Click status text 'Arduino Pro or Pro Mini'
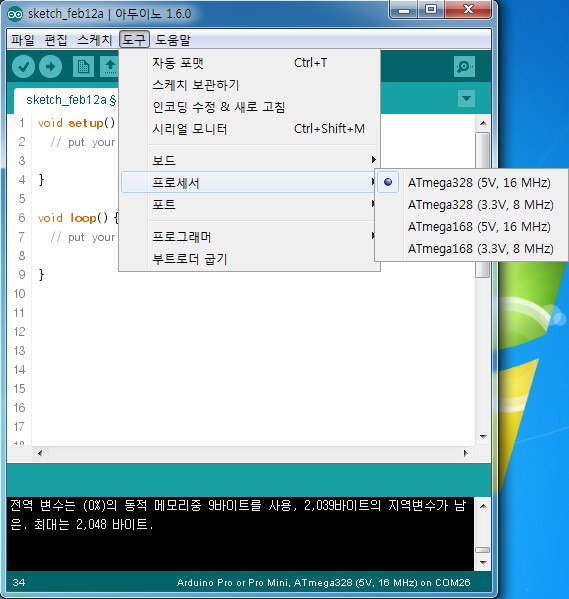 pyautogui.click(x=233, y=583)
